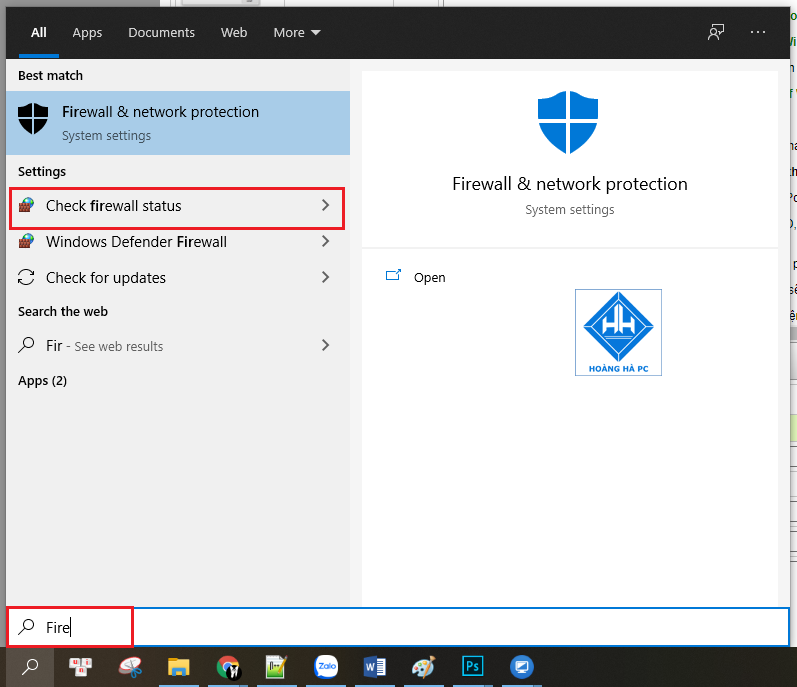Open the remote desktop taskbar icon
This screenshot has width=797, height=687.
click(x=522, y=667)
